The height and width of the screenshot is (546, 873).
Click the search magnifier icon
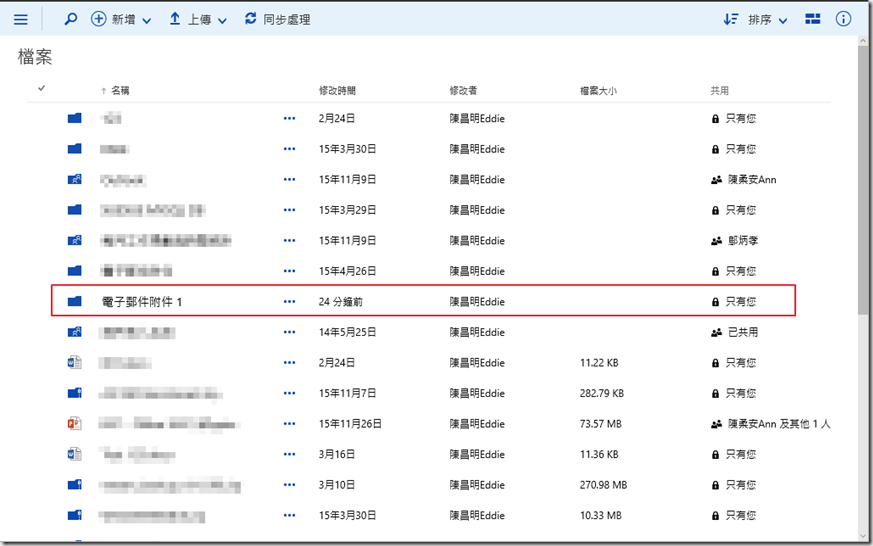pos(70,19)
